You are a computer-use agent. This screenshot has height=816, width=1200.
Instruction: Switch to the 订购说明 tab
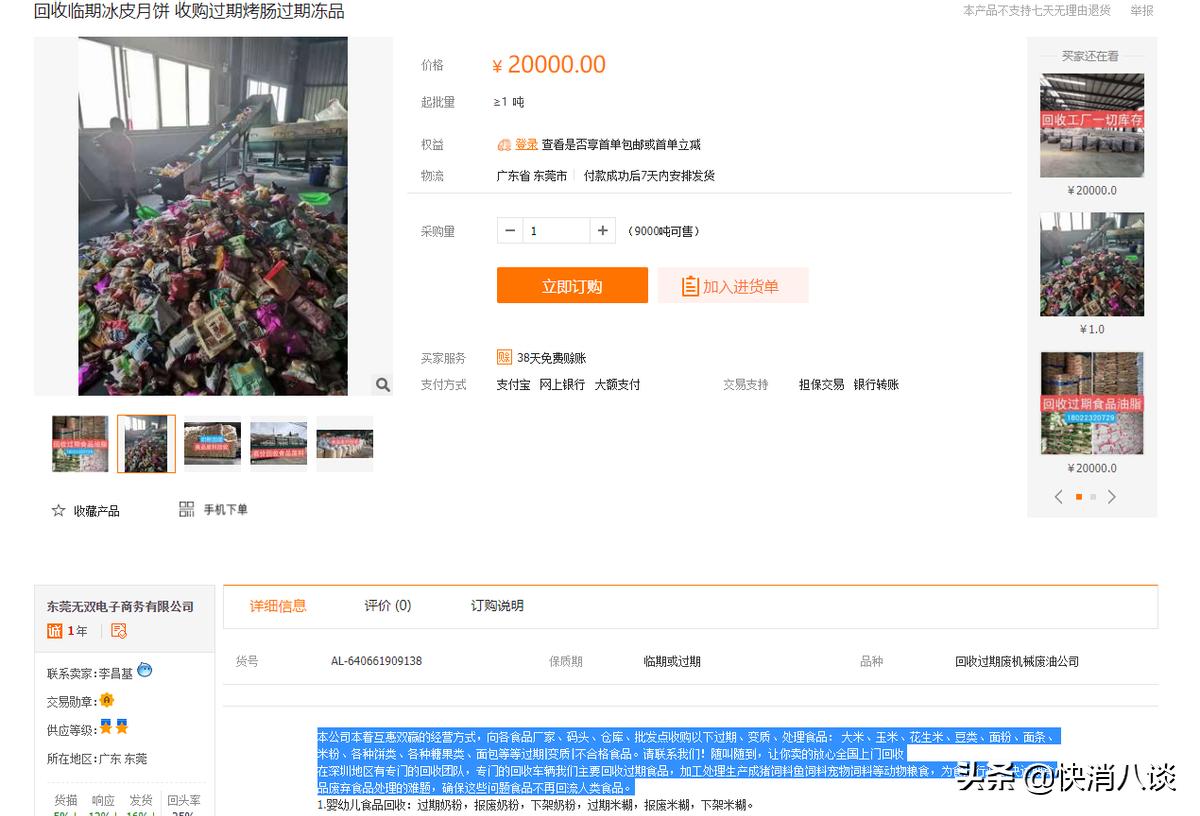(497, 606)
